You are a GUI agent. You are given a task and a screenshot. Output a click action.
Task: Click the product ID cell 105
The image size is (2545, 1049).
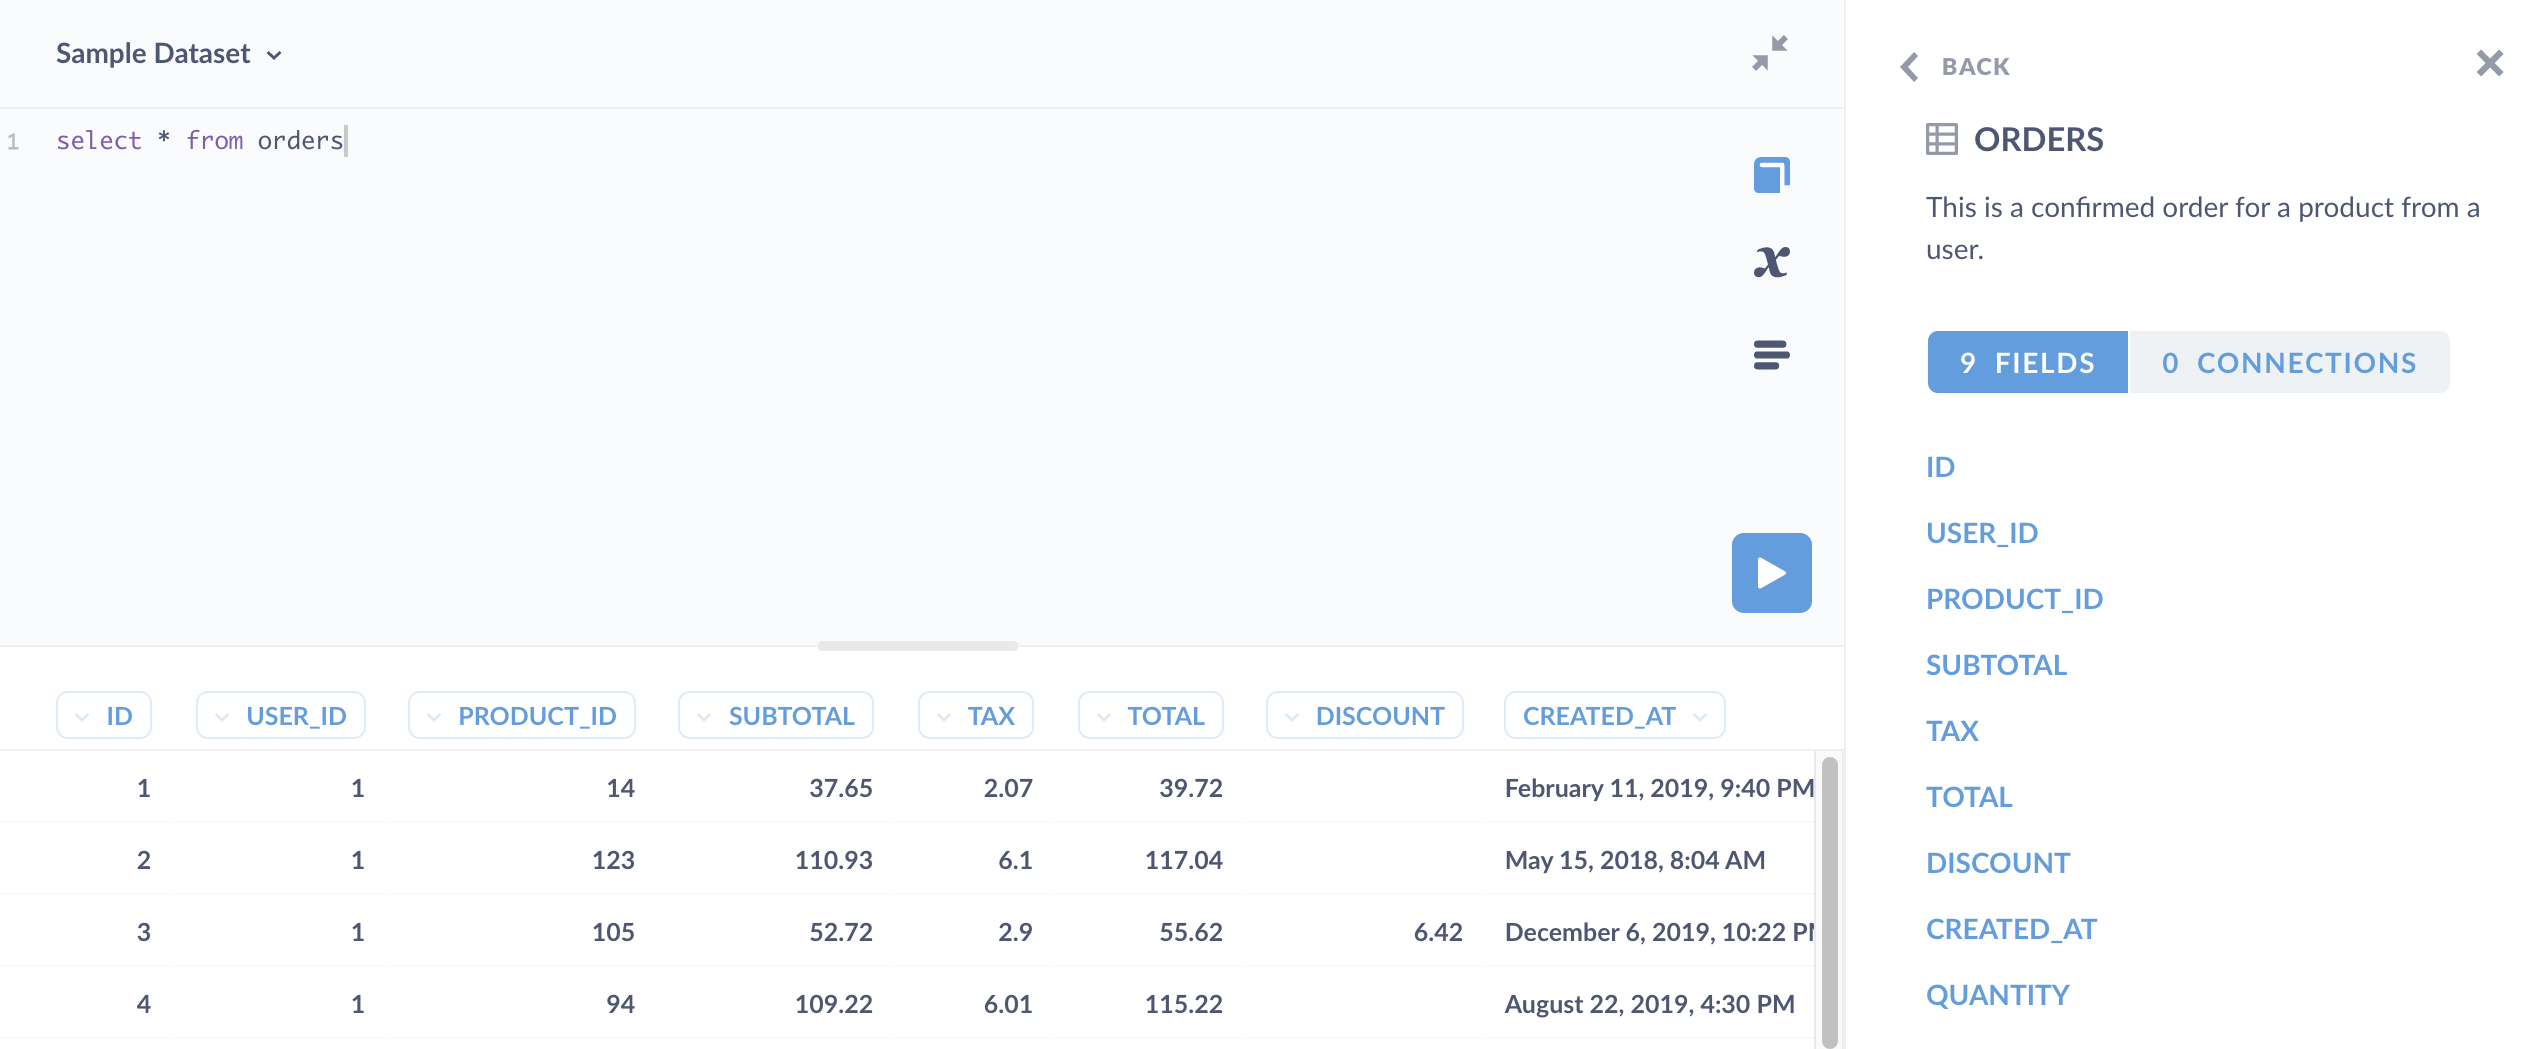tap(613, 932)
